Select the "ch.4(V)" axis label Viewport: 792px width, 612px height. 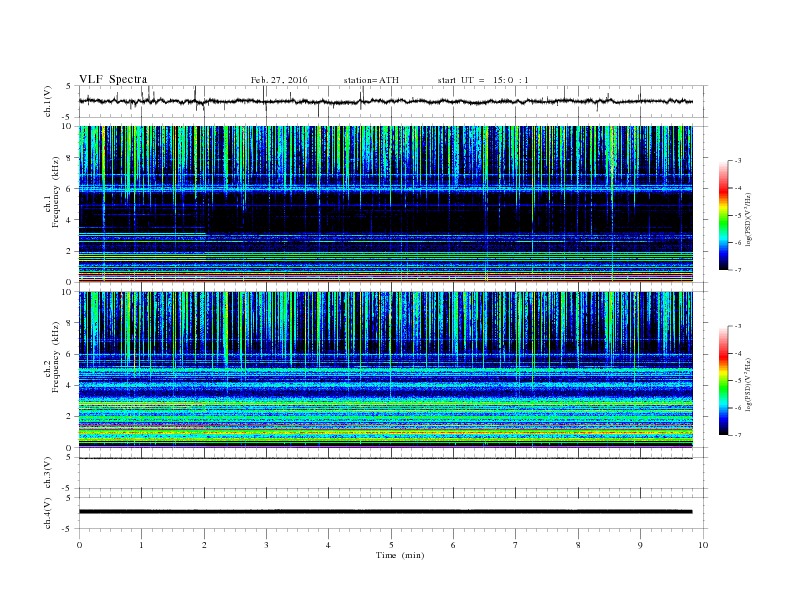[x=48, y=513]
